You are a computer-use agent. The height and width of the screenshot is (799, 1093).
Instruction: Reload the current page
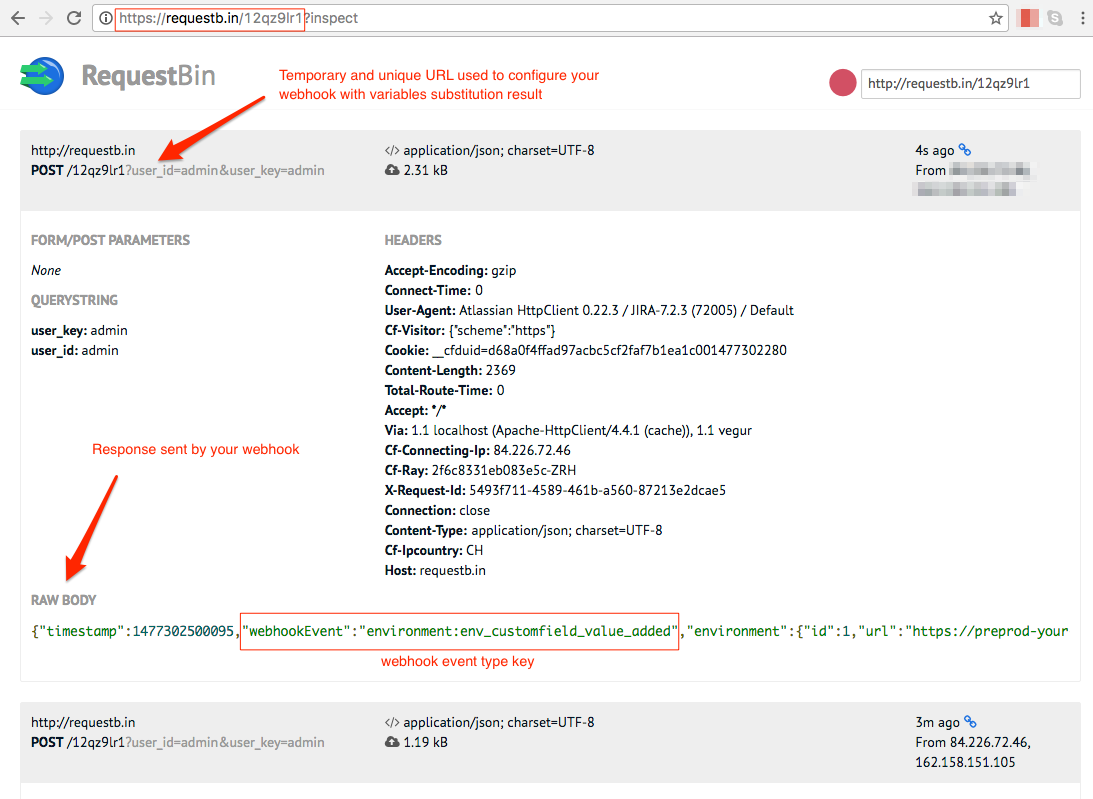tap(74, 18)
